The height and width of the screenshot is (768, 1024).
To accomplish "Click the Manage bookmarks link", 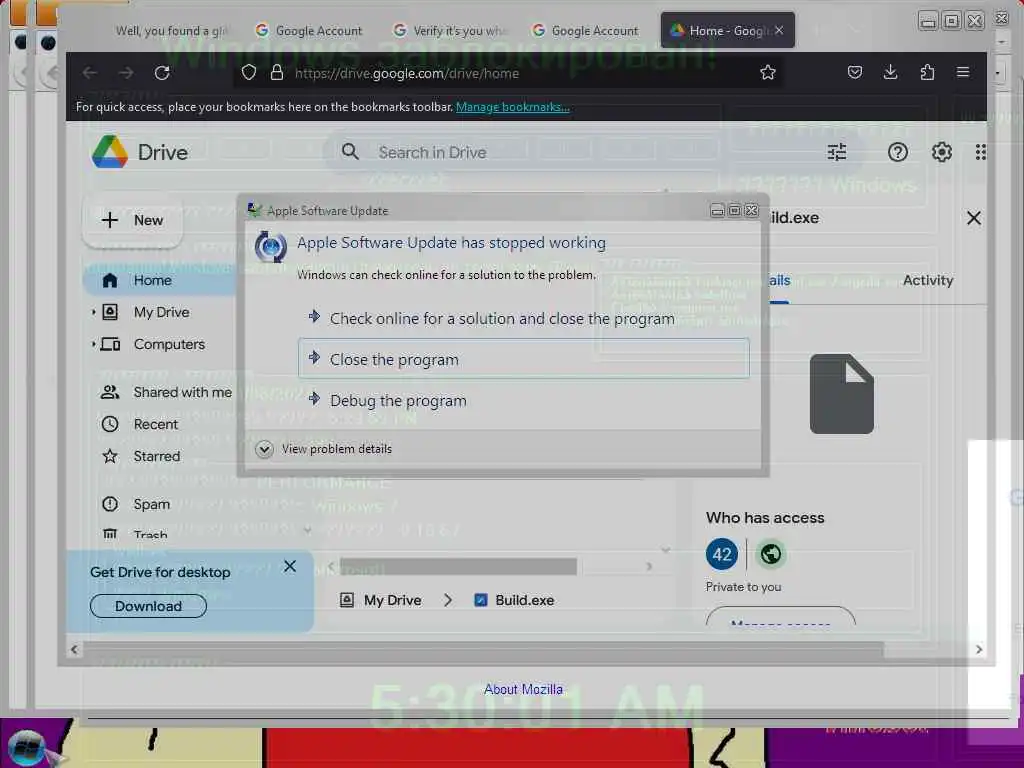I will point(513,107).
